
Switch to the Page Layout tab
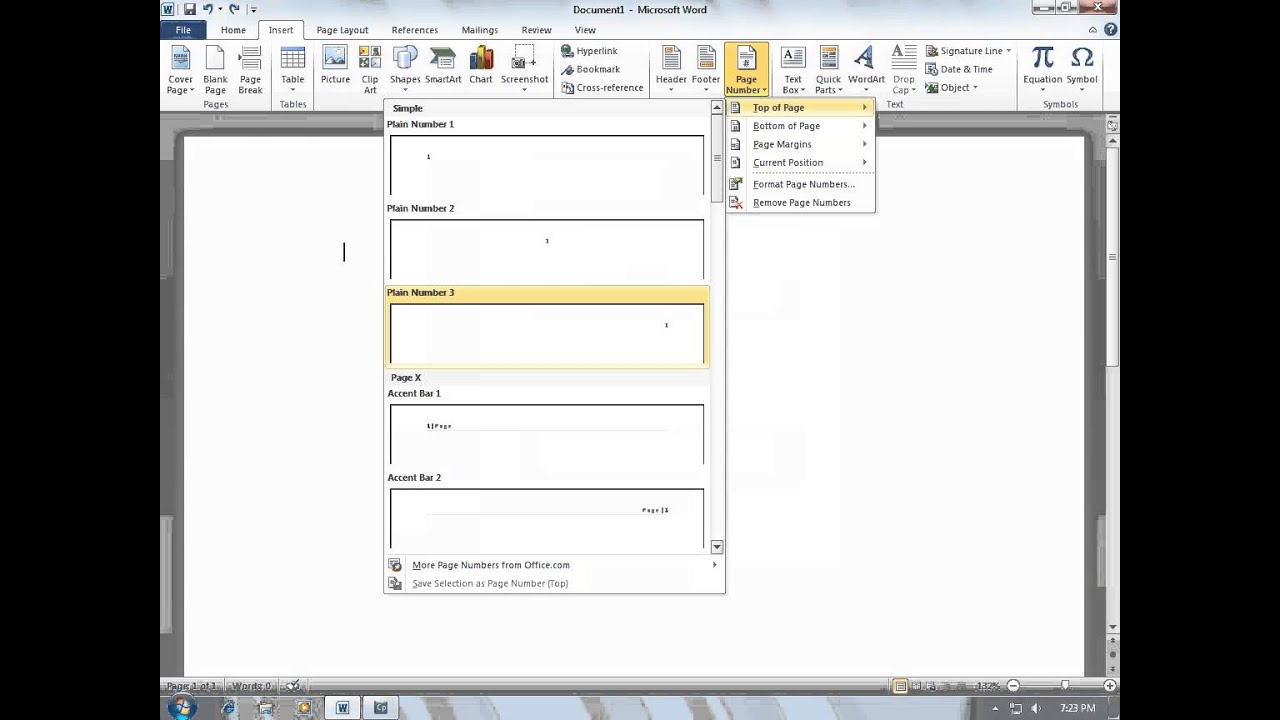pos(342,30)
